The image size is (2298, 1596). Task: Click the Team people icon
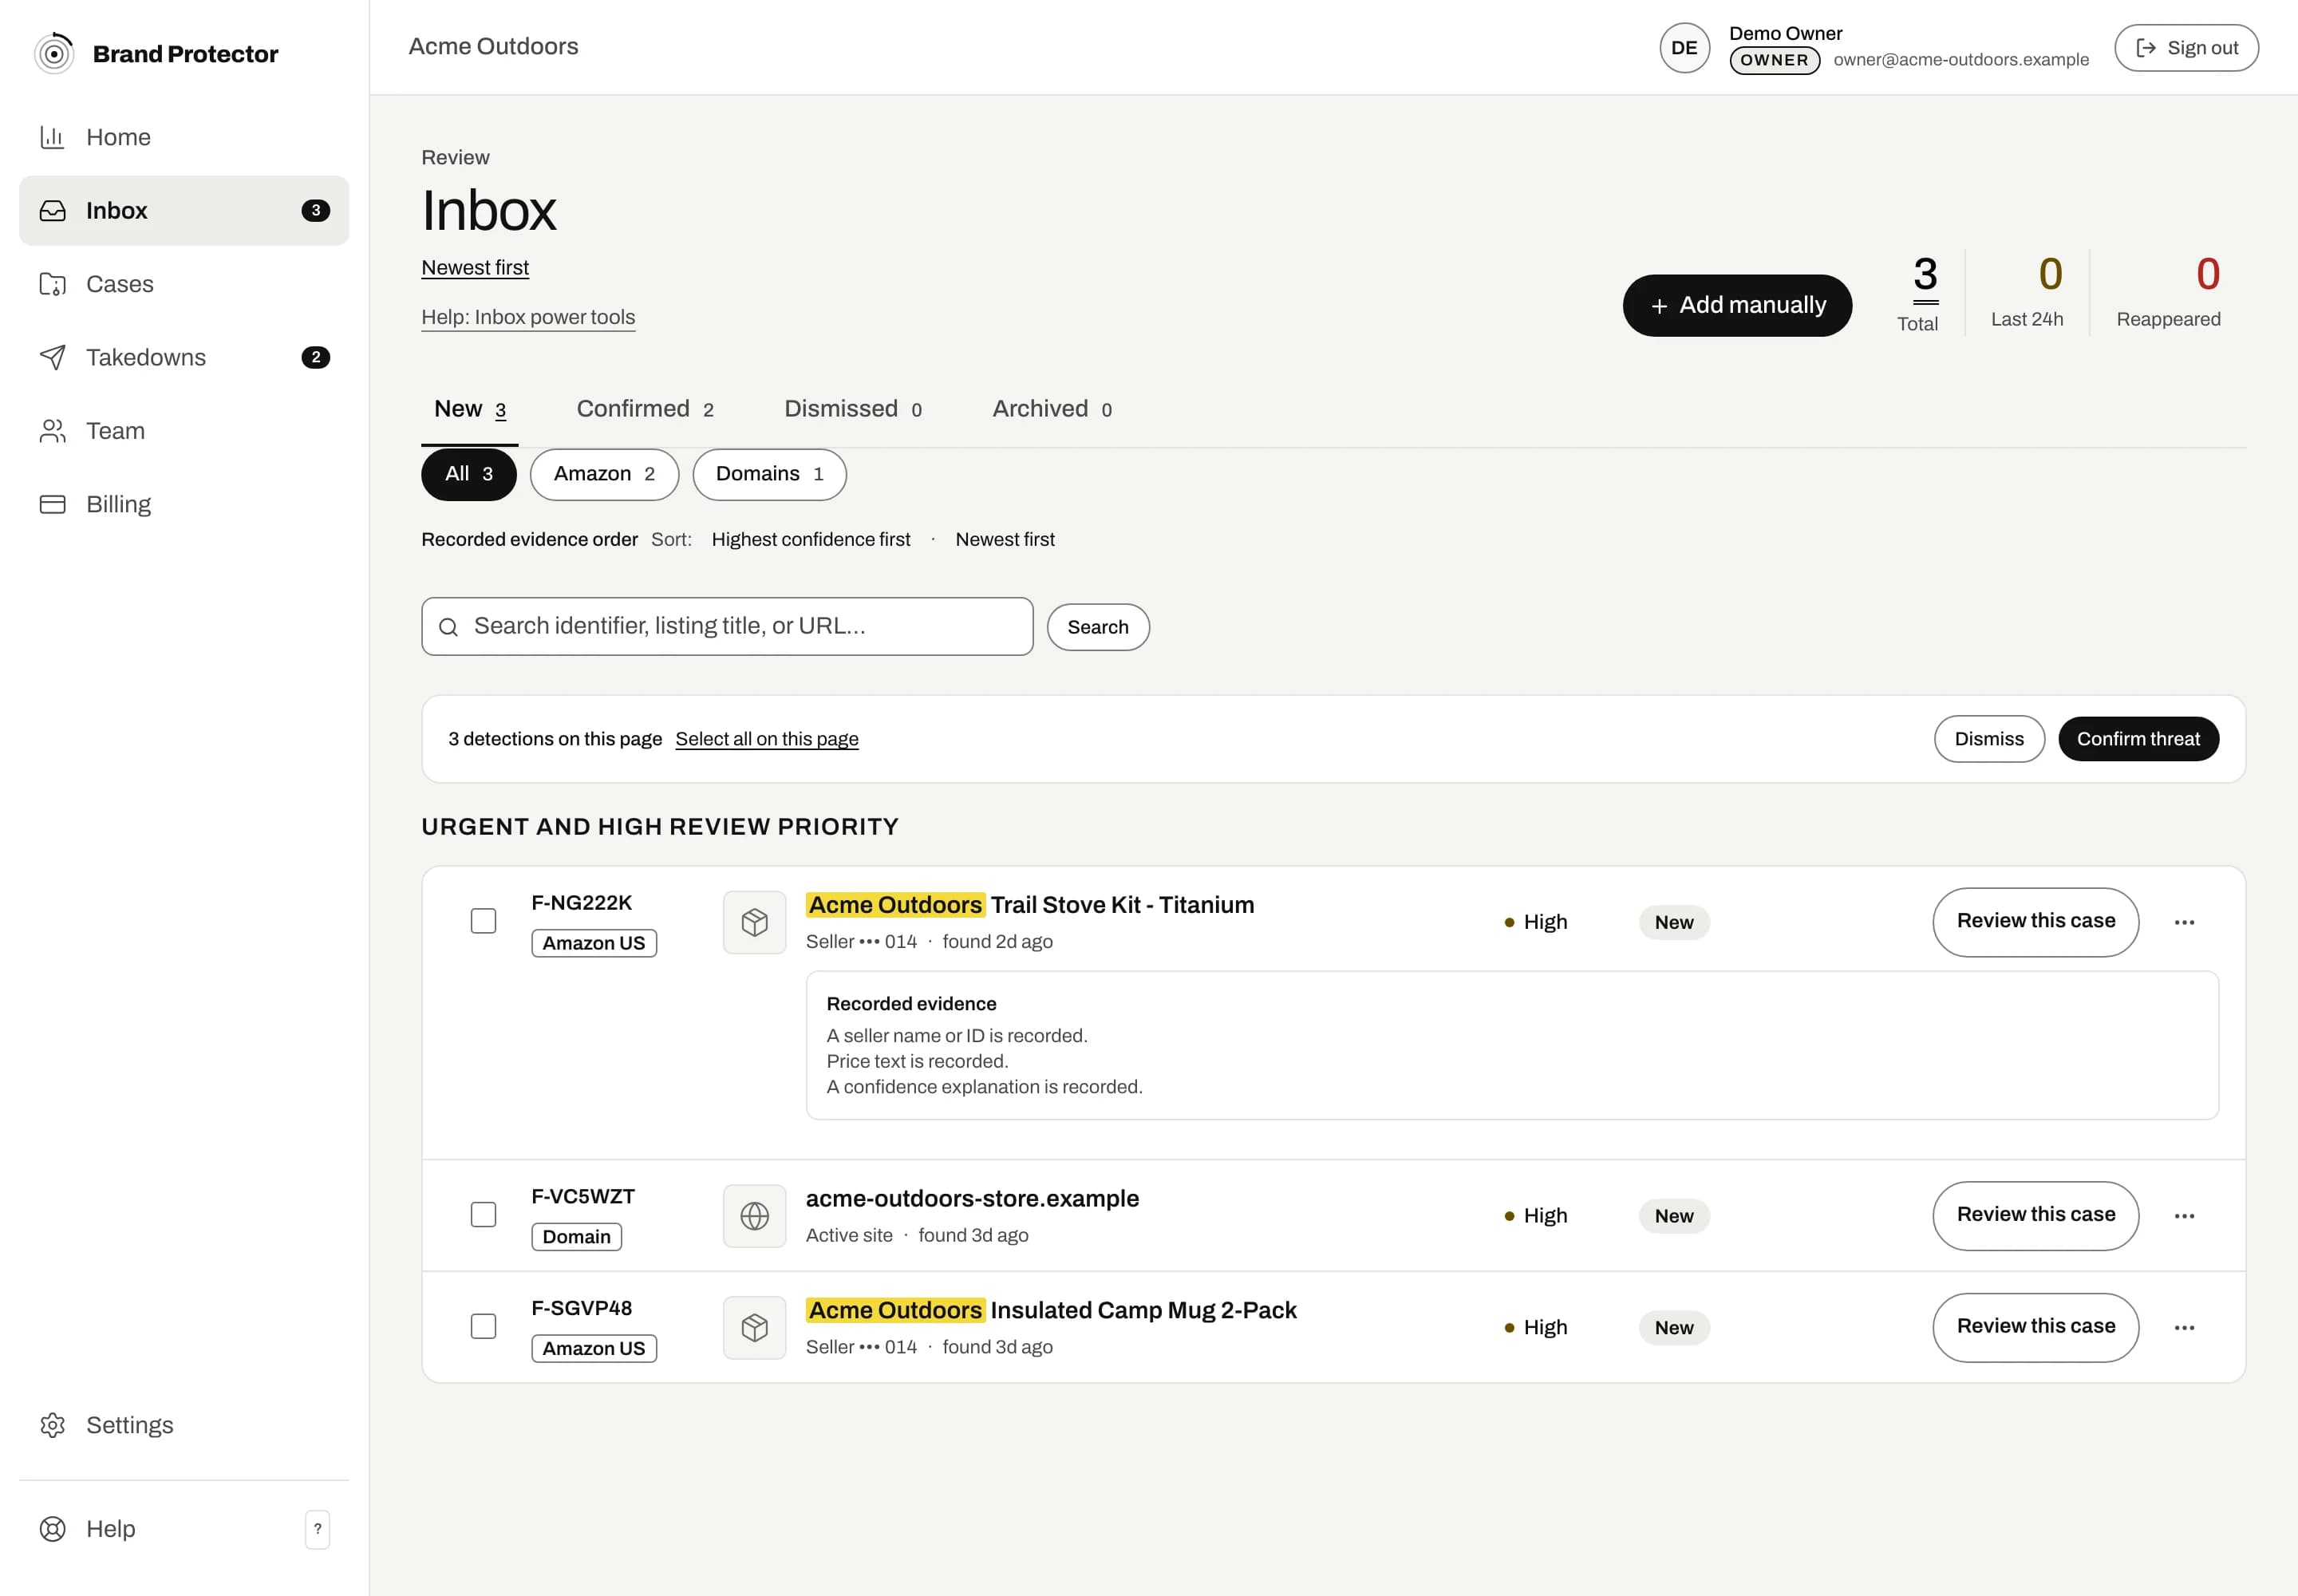point(52,431)
